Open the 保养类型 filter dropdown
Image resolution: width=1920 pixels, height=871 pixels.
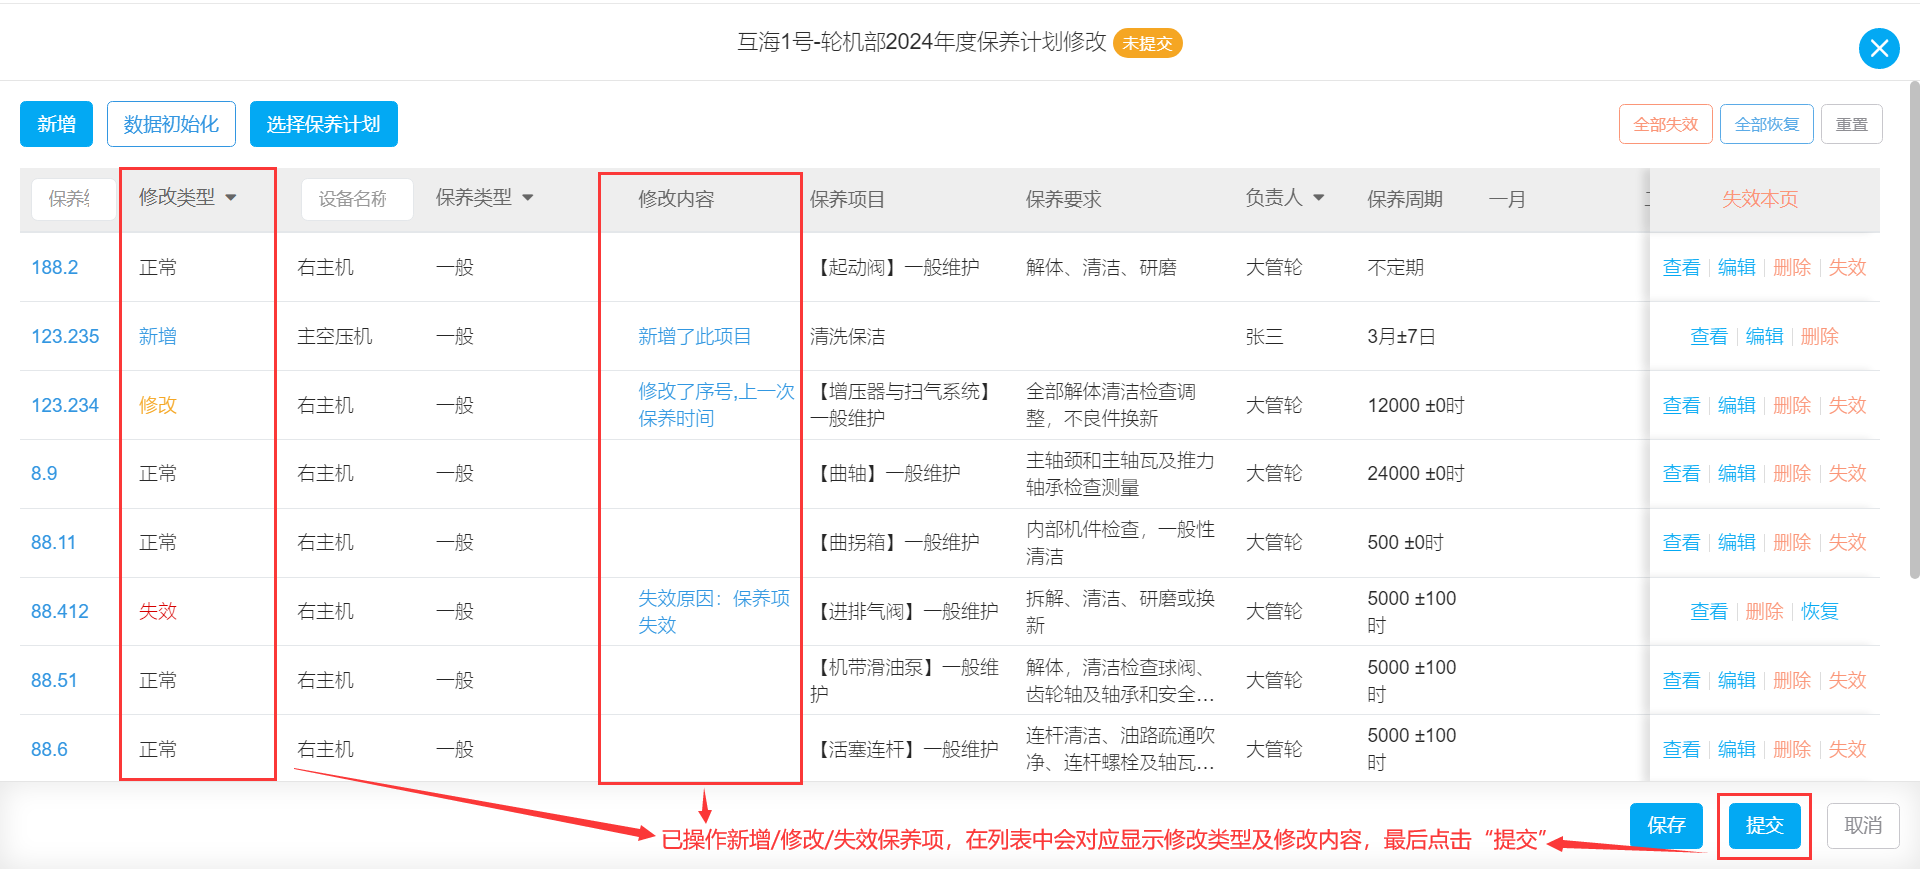[485, 198]
